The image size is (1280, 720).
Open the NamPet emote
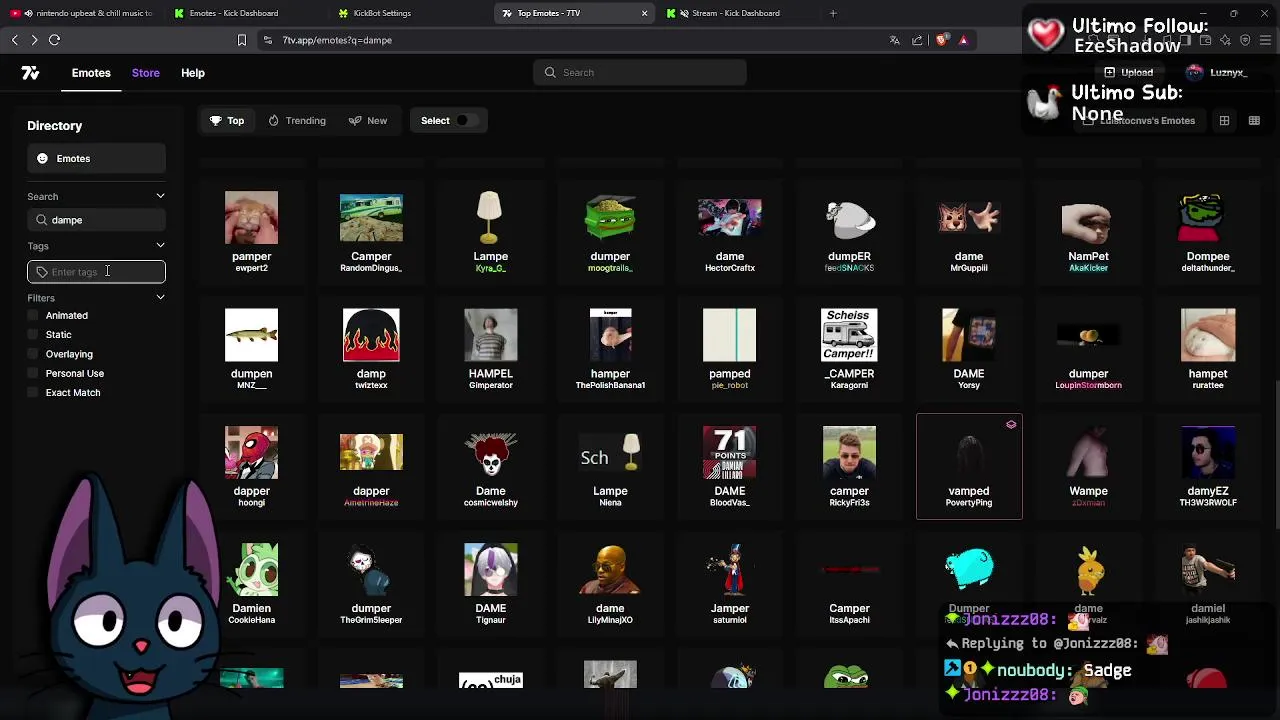point(1088,231)
